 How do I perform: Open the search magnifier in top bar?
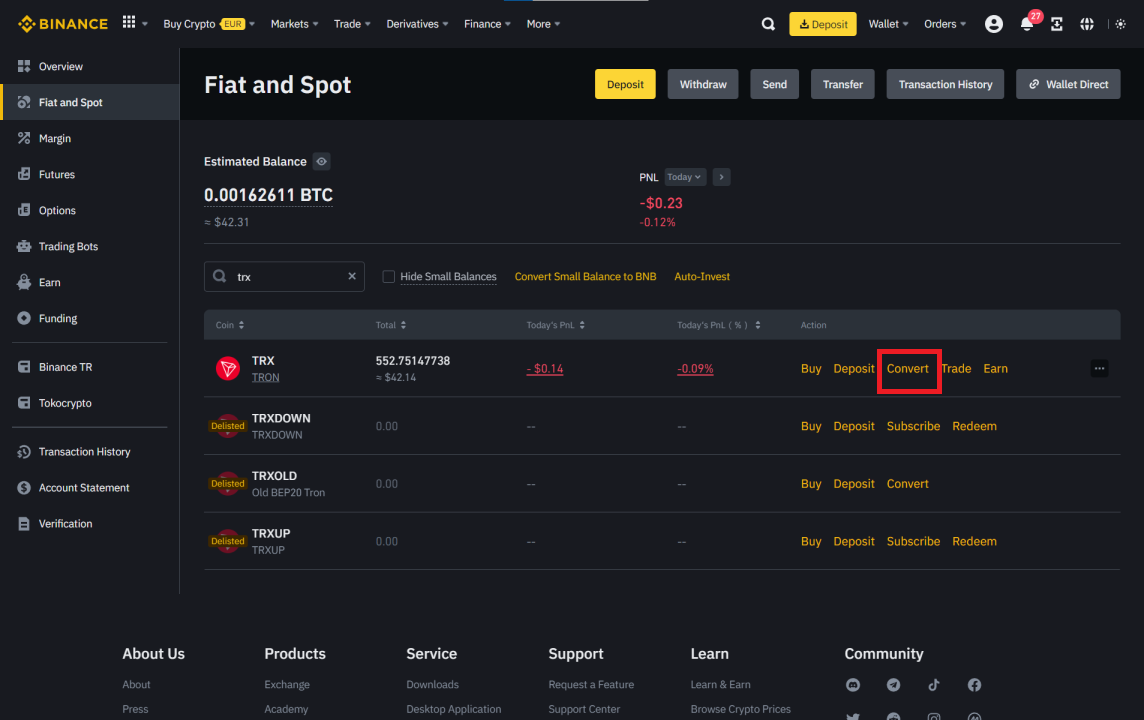pyautogui.click(x=768, y=24)
